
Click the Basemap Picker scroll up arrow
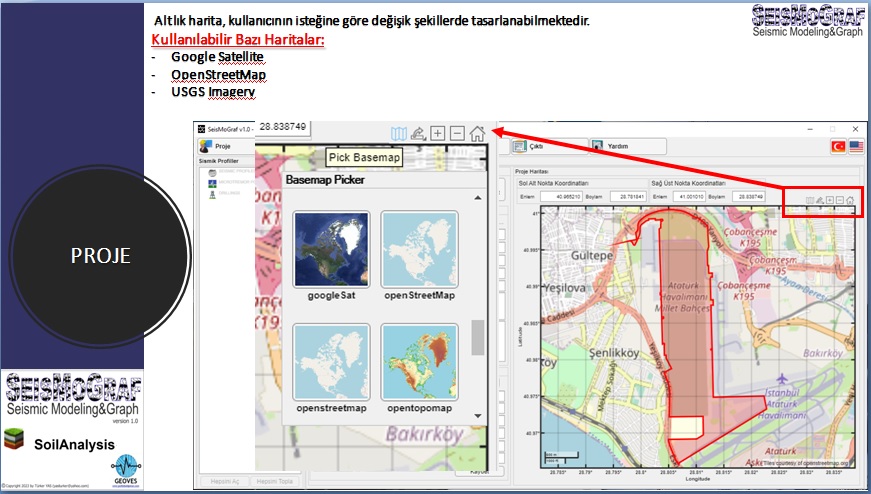pyautogui.click(x=478, y=198)
